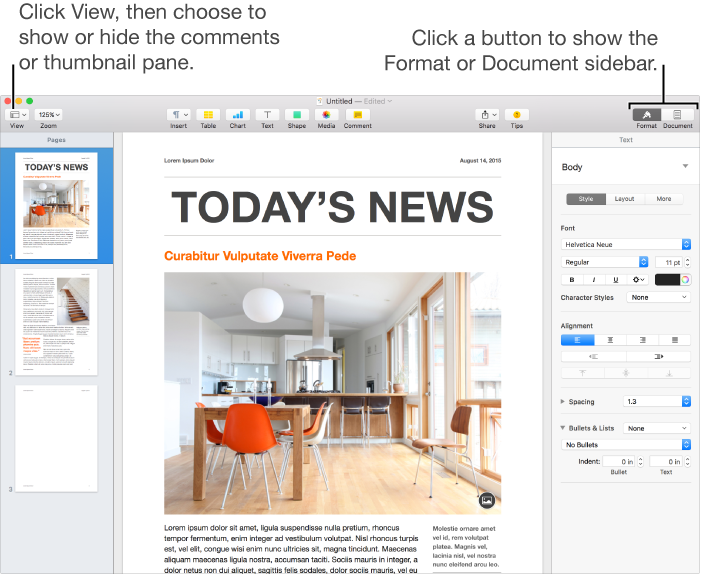Click the kitchen photo in document
The width and height of the screenshot is (702, 576).
(x=333, y=393)
